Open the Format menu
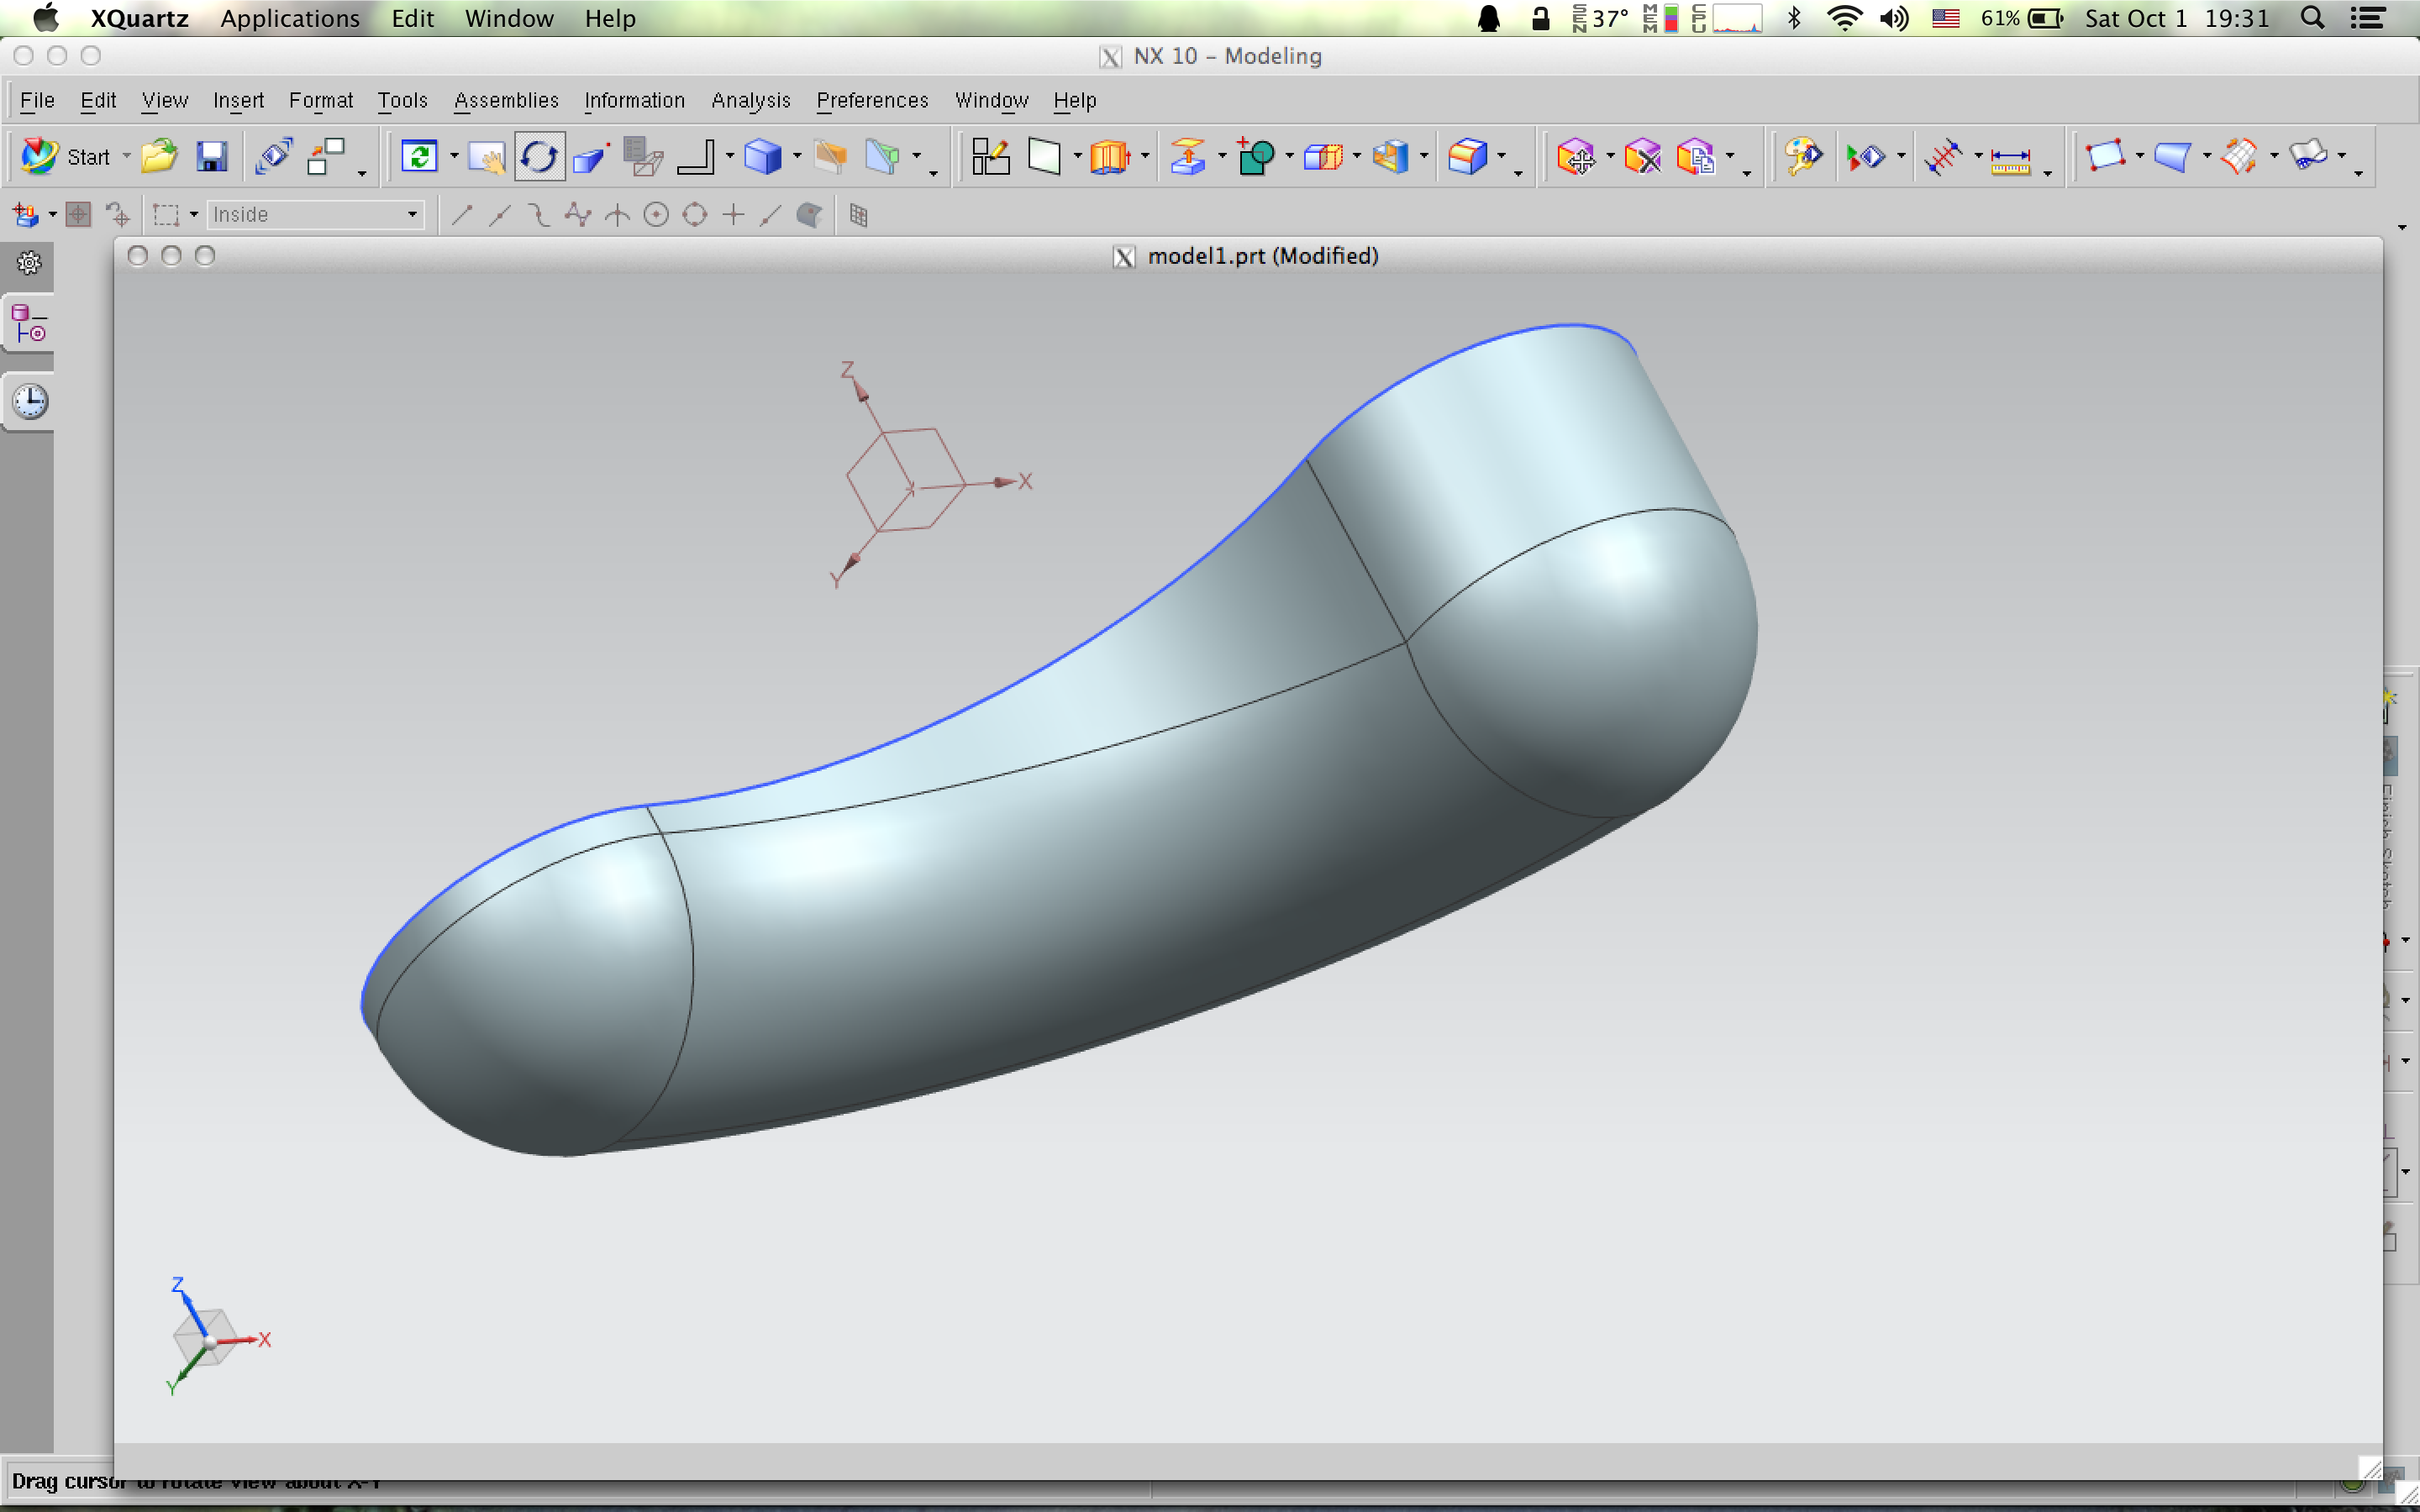Screen dimensions: 2420x1512 coord(321,100)
